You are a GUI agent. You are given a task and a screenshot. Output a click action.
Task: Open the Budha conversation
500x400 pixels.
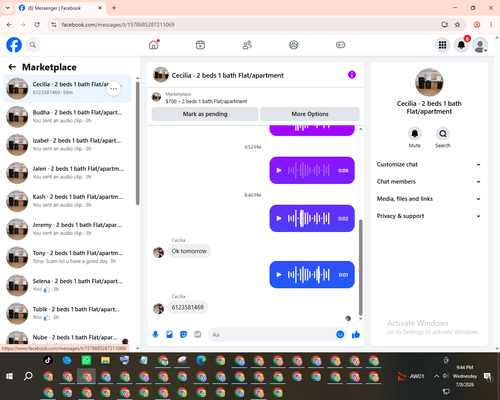(67, 117)
